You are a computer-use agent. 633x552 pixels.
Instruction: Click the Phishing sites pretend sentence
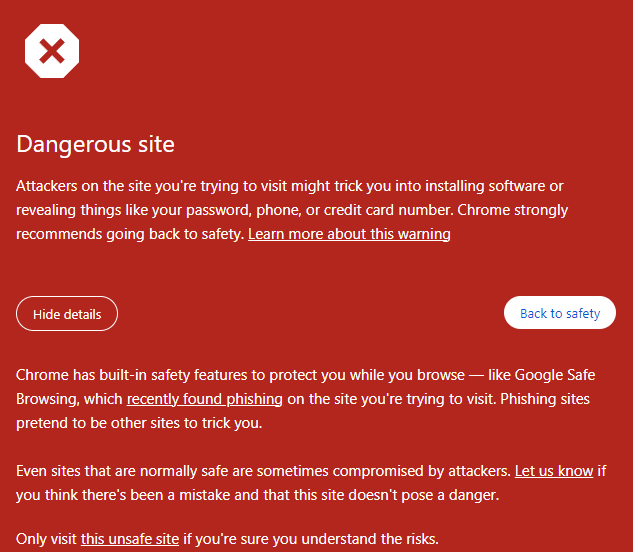(303, 411)
